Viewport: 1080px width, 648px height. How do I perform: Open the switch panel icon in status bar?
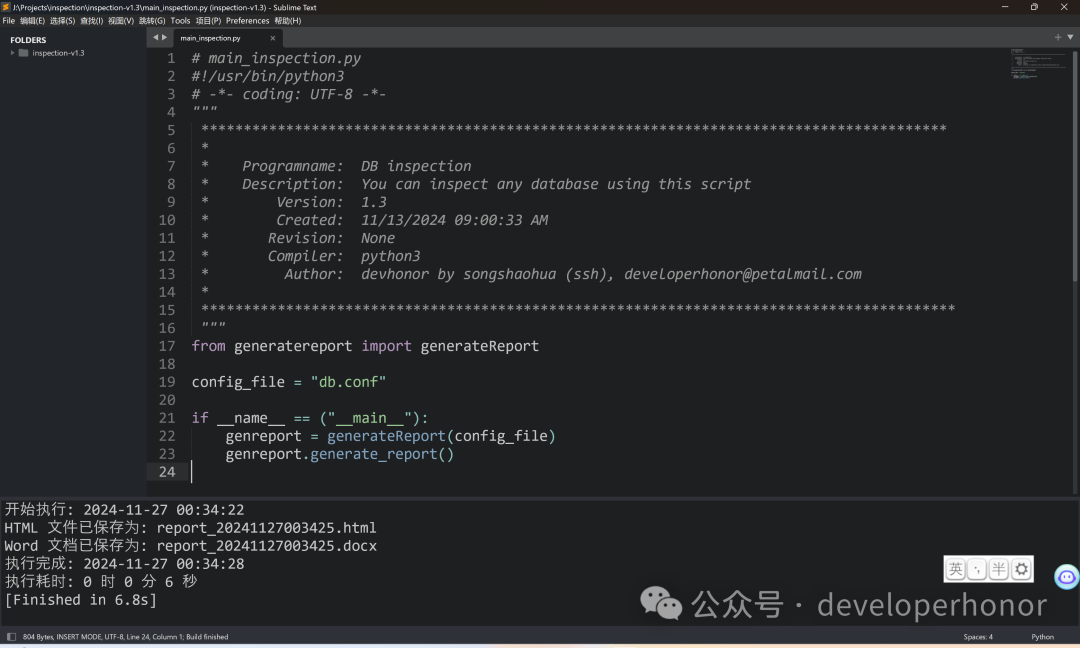pyautogui.click(x=11, y=637)
